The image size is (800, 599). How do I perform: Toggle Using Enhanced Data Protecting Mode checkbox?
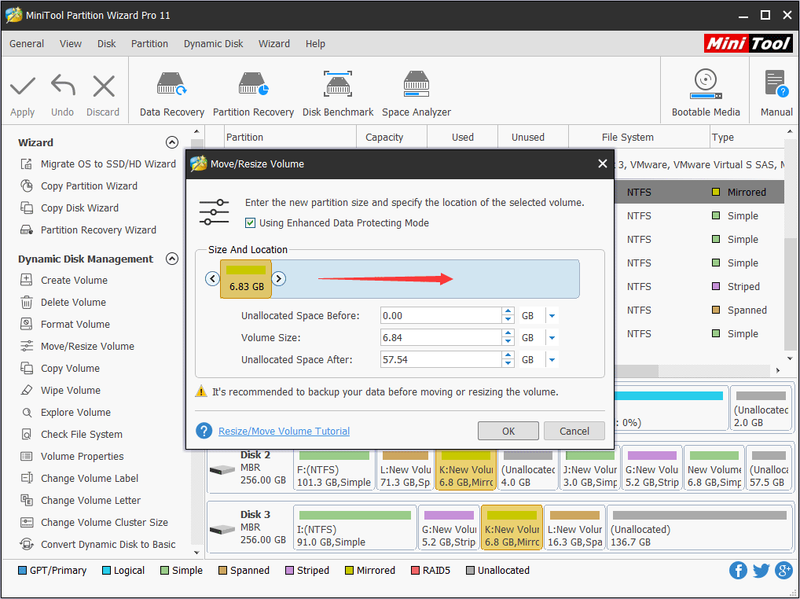(250, 223)
